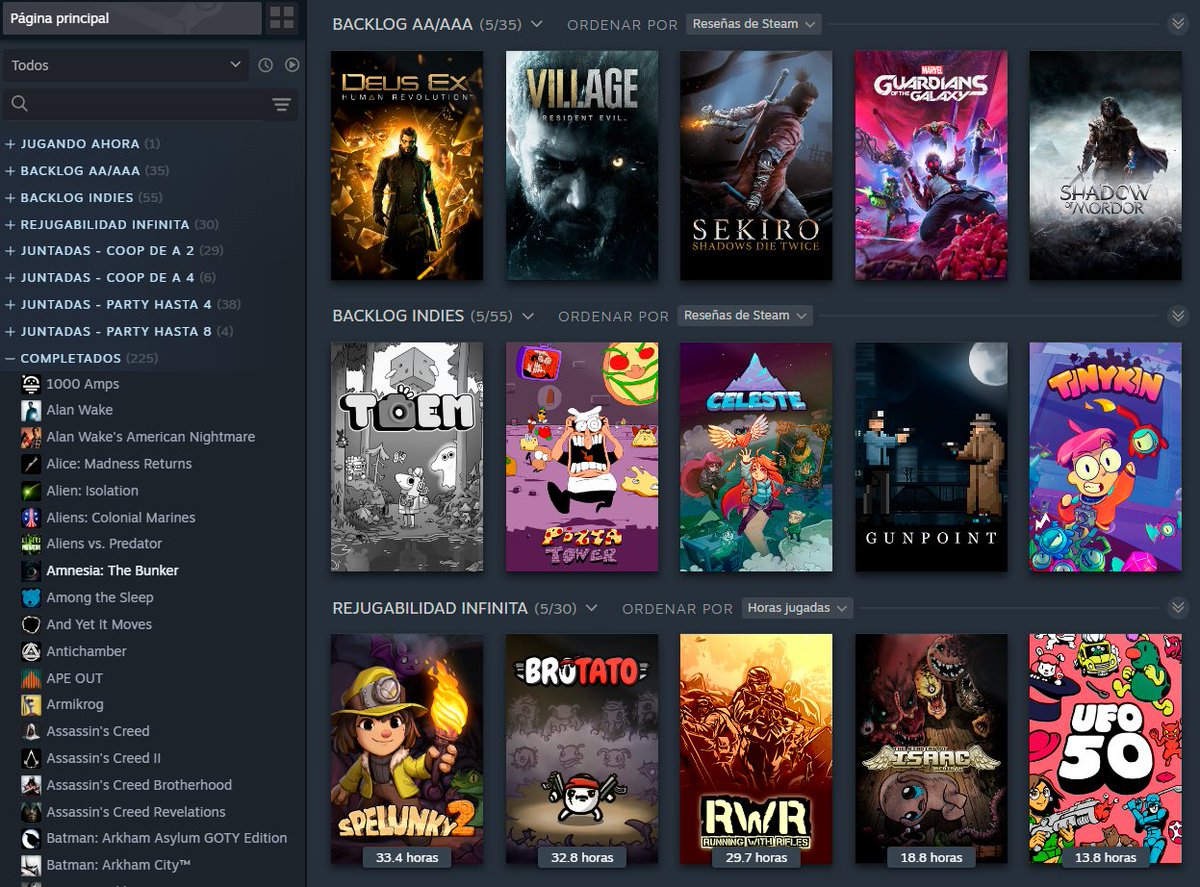
Task: Click the Batman: Arkham City icon
Action: coord(31,865)
